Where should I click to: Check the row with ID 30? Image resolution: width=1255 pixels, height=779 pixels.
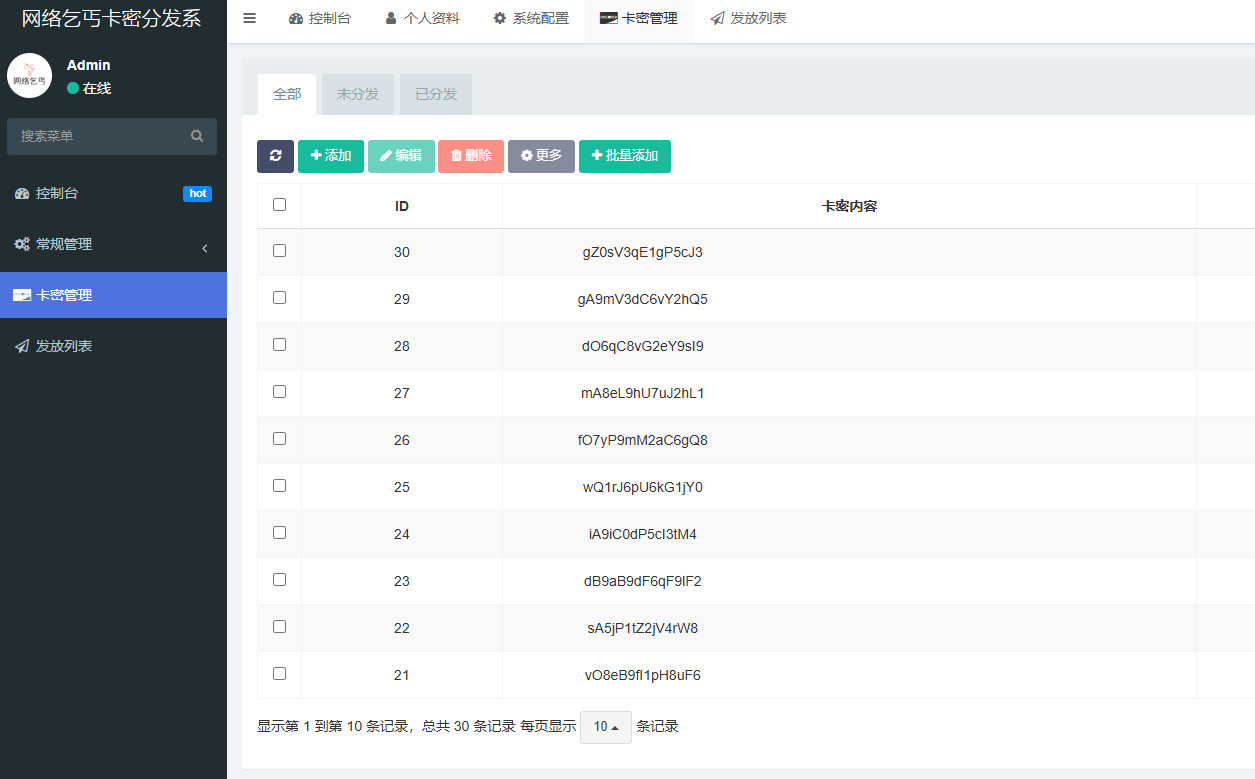279,251
